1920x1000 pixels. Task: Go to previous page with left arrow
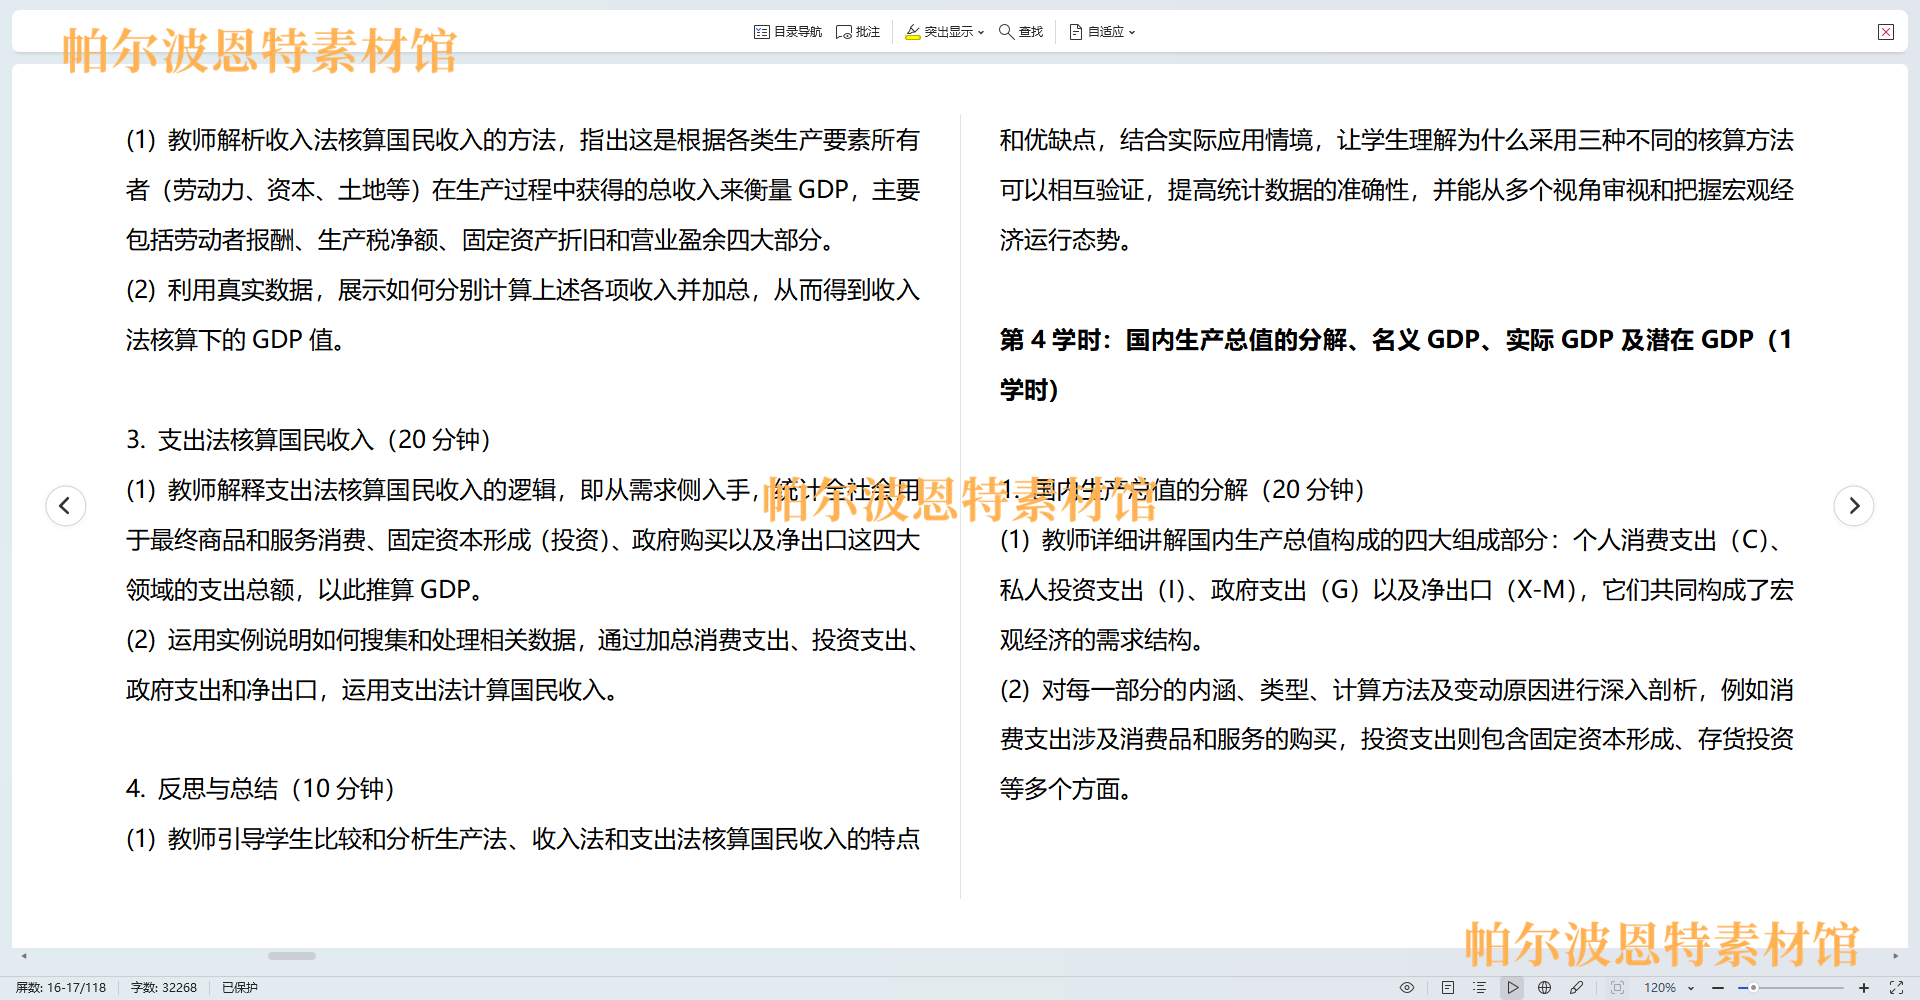[x=66, y=506]
